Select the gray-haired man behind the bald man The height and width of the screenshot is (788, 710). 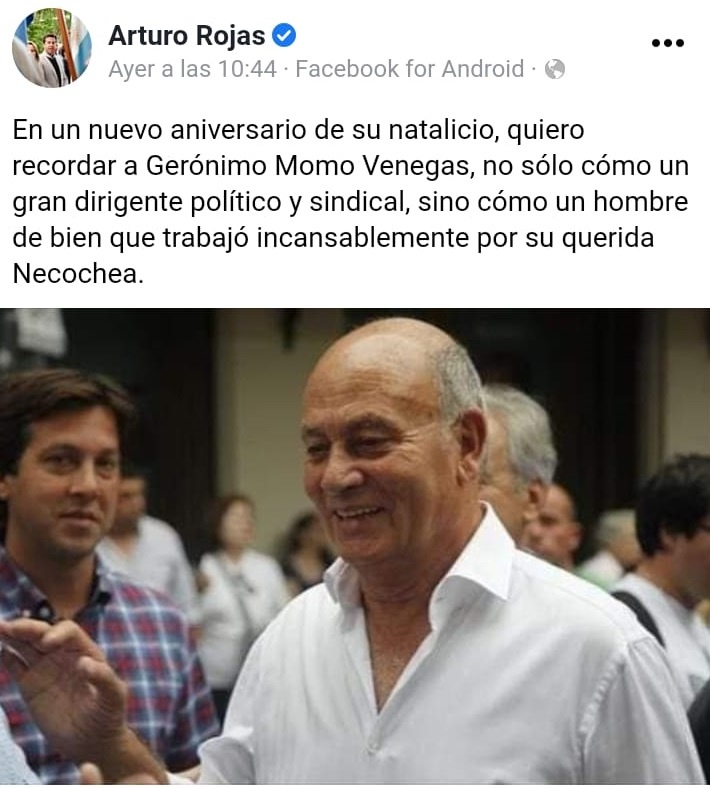[518, 452]
